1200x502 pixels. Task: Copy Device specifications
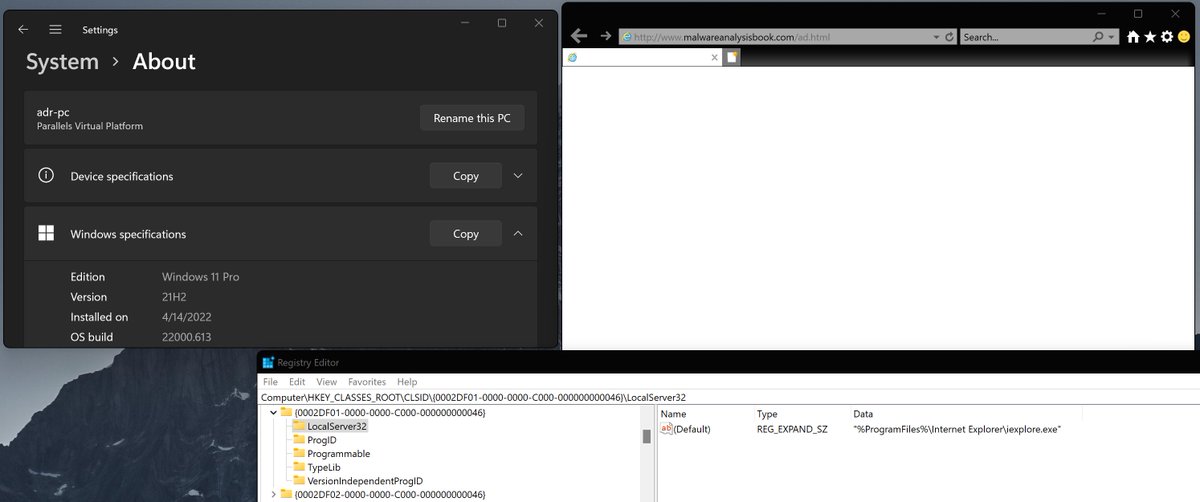tap(466, 176)
